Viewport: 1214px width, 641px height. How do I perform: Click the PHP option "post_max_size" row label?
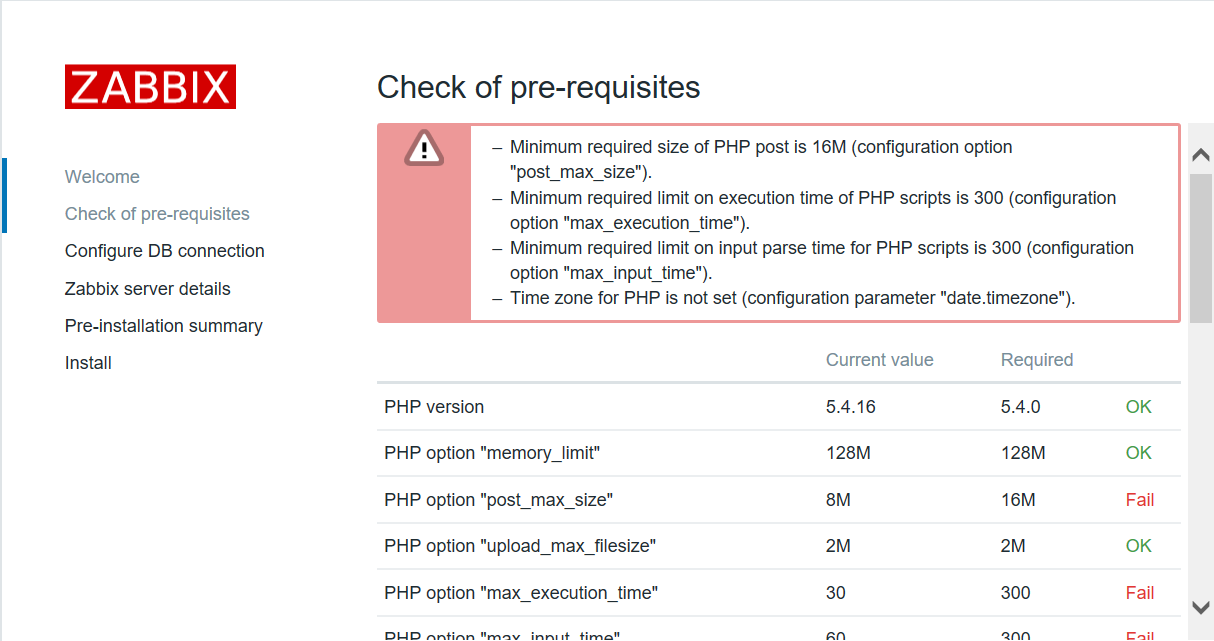pyautogui.click(x=498, y=500)
